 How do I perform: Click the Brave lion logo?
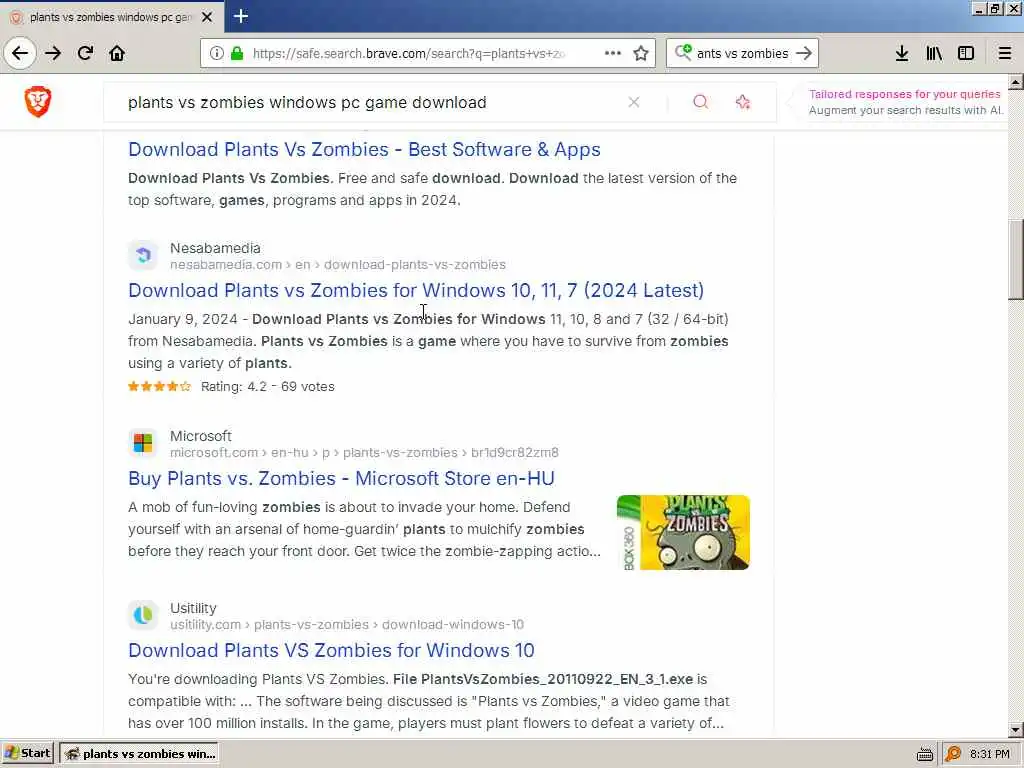[x=38, y=101]
